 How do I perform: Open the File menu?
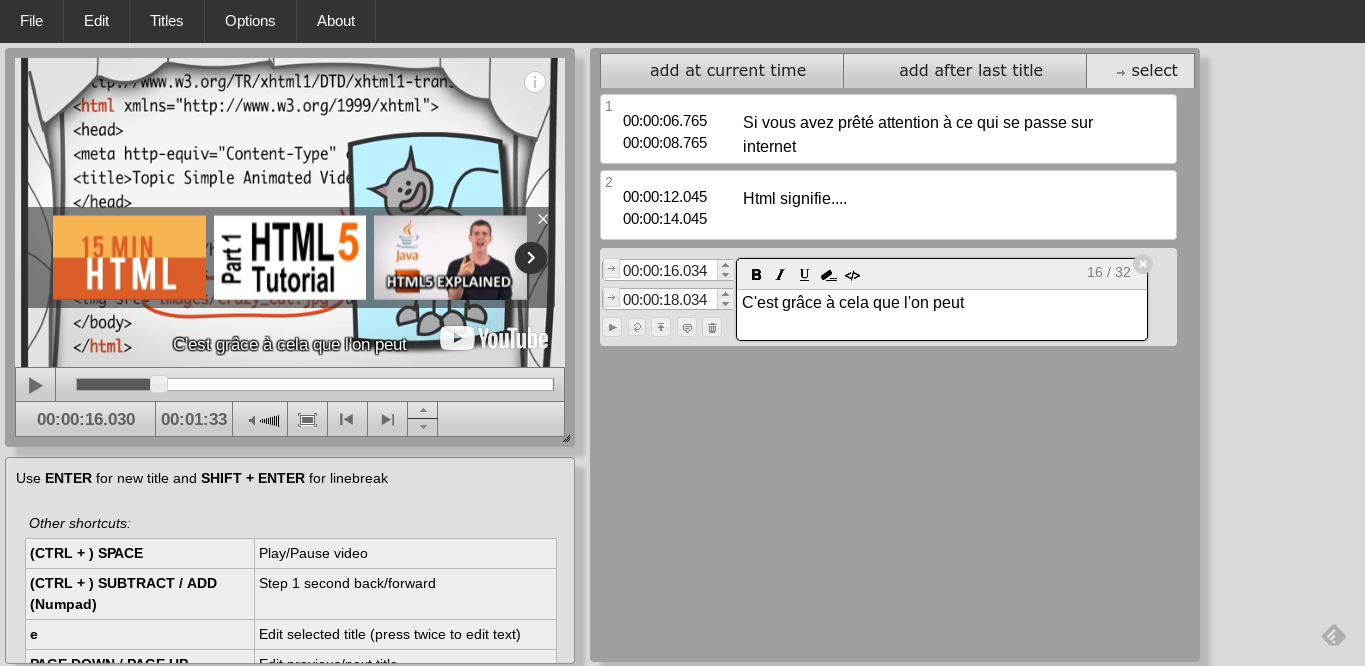tap(31, 21)
